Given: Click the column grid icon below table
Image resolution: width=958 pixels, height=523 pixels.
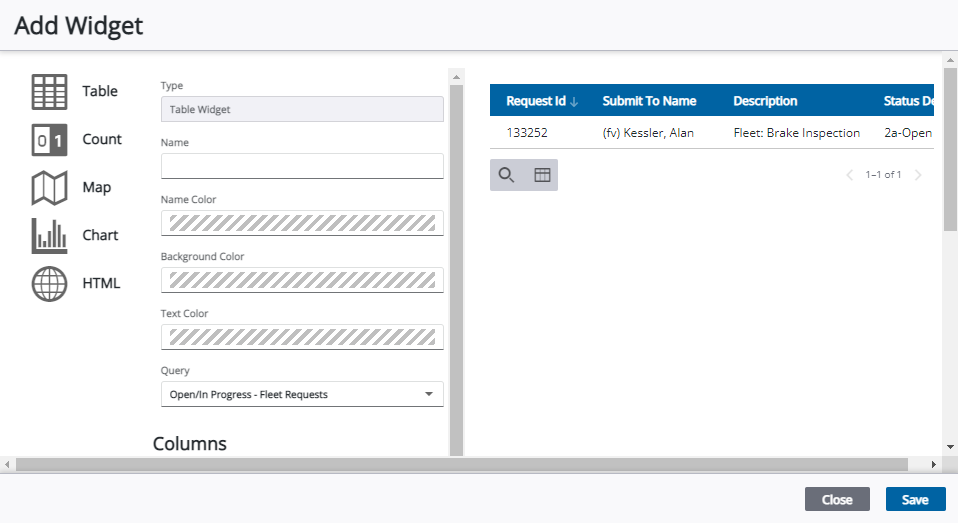Looking at the screenshot, I should 542,175.
